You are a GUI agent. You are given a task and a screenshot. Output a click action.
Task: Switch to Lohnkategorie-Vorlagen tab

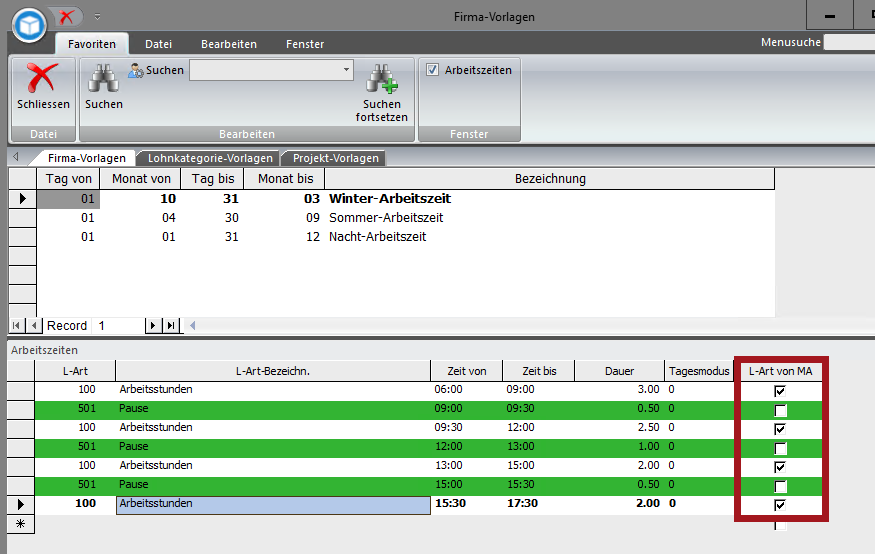[210, 158]
